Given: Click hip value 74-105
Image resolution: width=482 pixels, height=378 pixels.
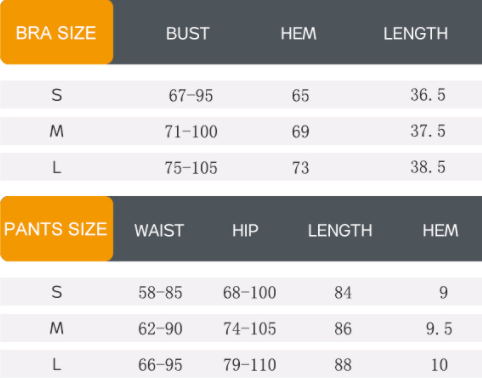Looking at the screenshot, I should (x=250, y=329).
